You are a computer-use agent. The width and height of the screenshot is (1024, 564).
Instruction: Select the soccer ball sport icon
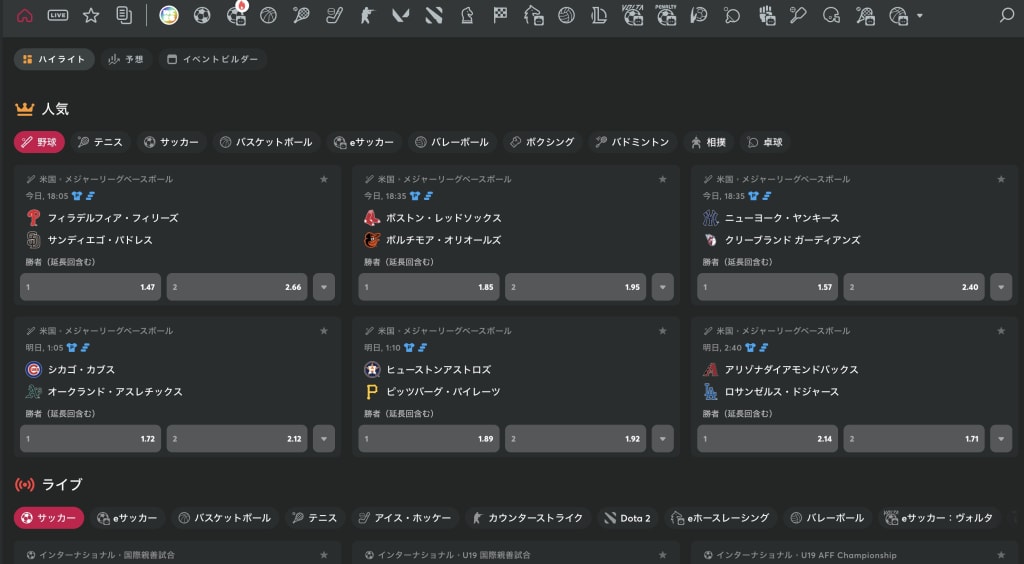202,15
